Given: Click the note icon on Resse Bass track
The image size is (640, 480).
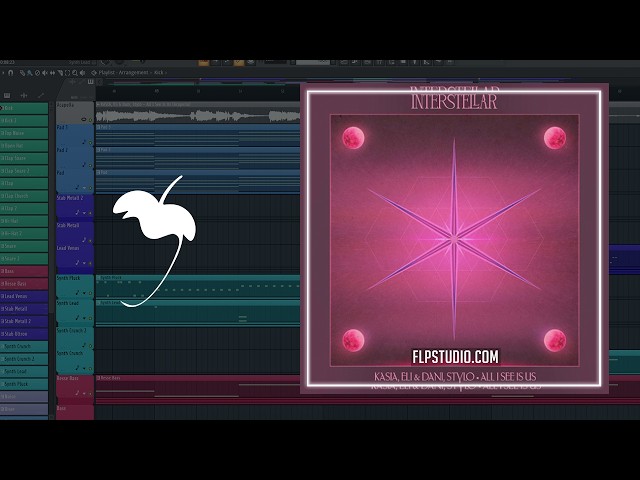Looking at the screenshot, I should coord(78,393).
